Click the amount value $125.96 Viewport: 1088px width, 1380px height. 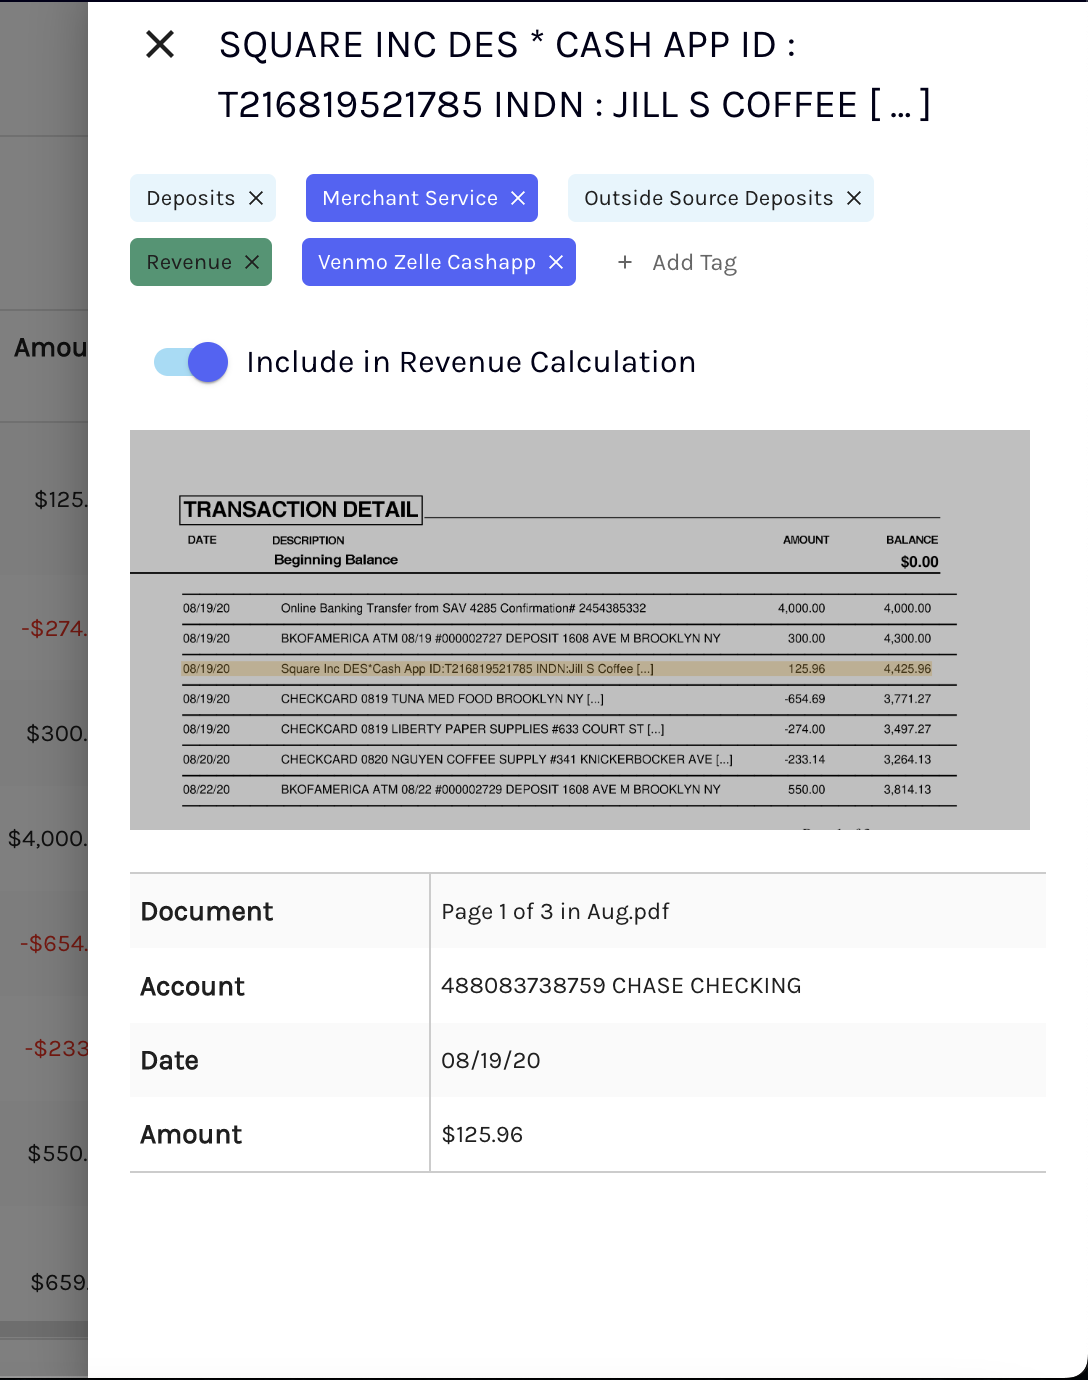point(482,1135)
